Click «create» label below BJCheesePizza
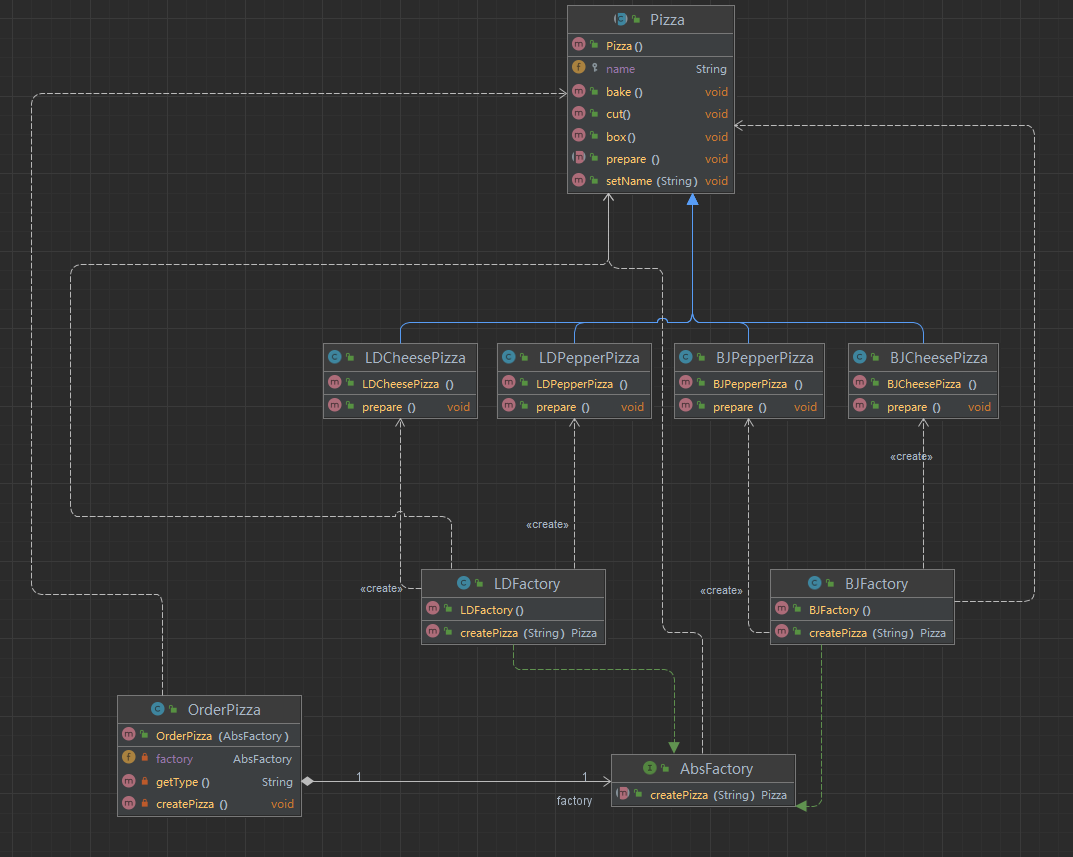 [x=911, y=457]
